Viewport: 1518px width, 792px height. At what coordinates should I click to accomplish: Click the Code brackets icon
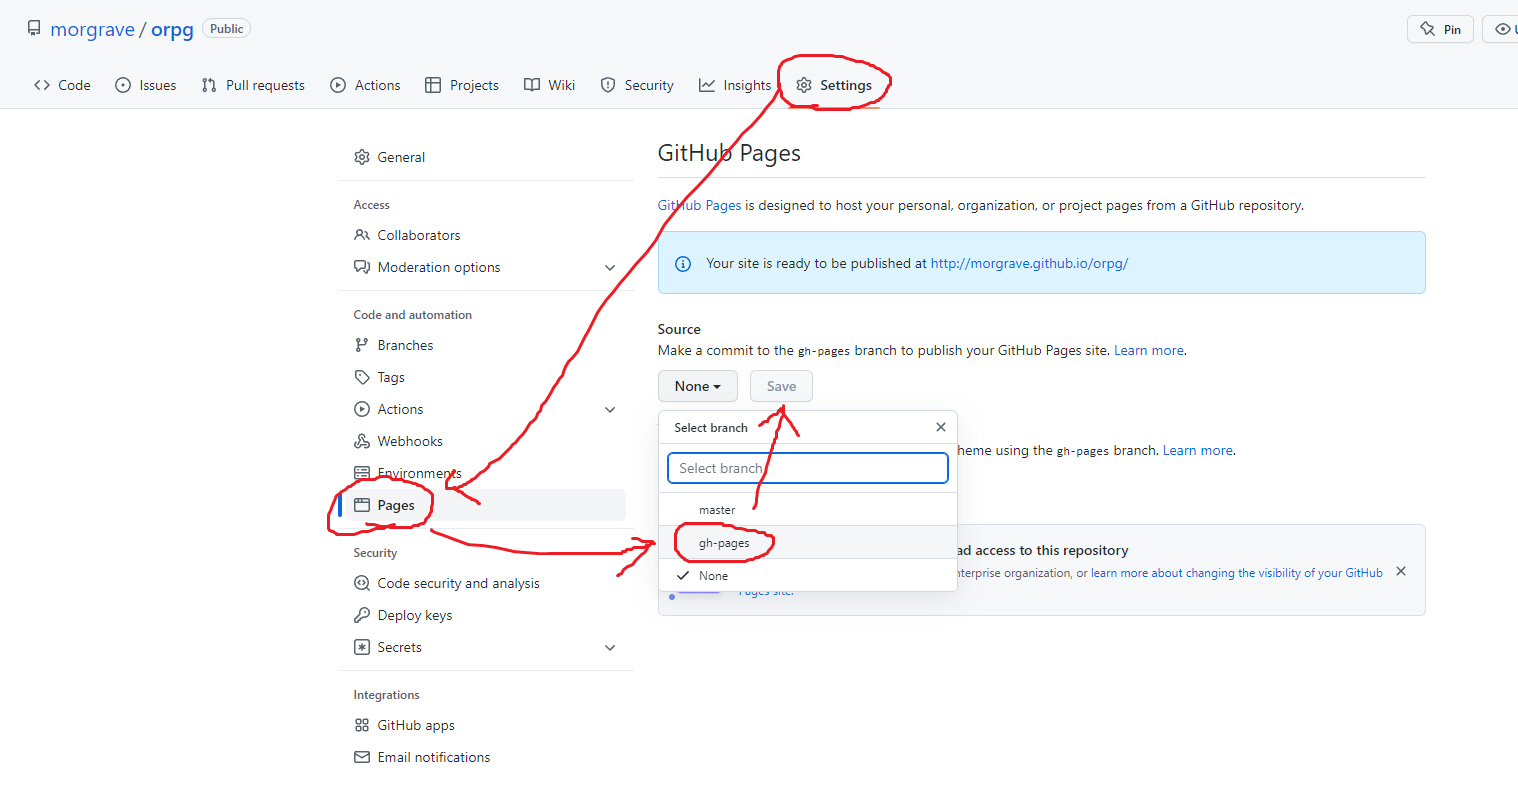42,85
